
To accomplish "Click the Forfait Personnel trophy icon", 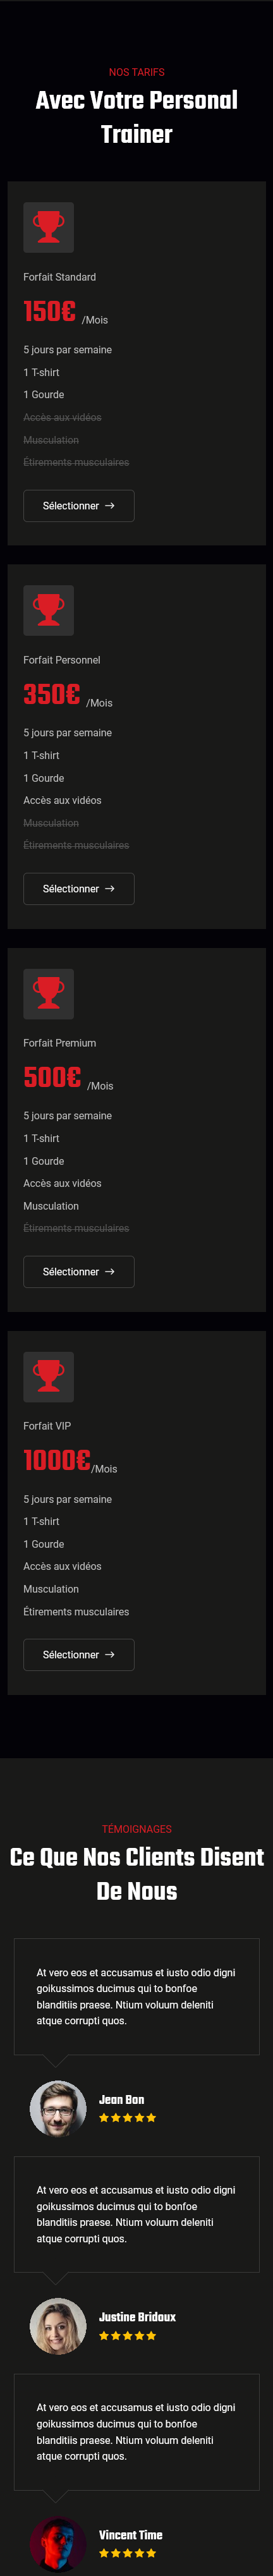I will (48, 610).
